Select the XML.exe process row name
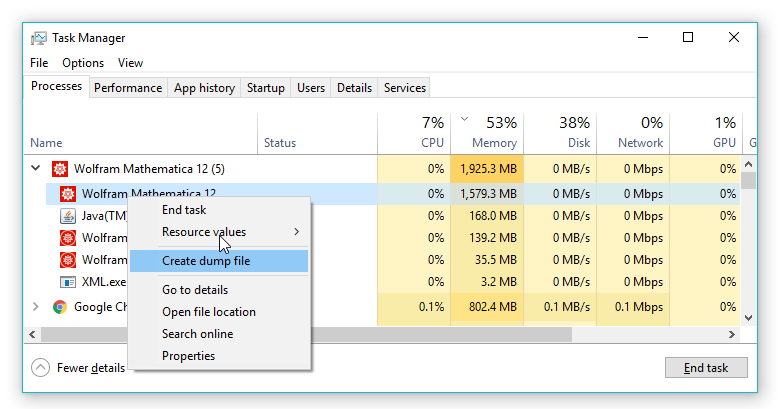The image size is (781, 409). click(104, 282)
